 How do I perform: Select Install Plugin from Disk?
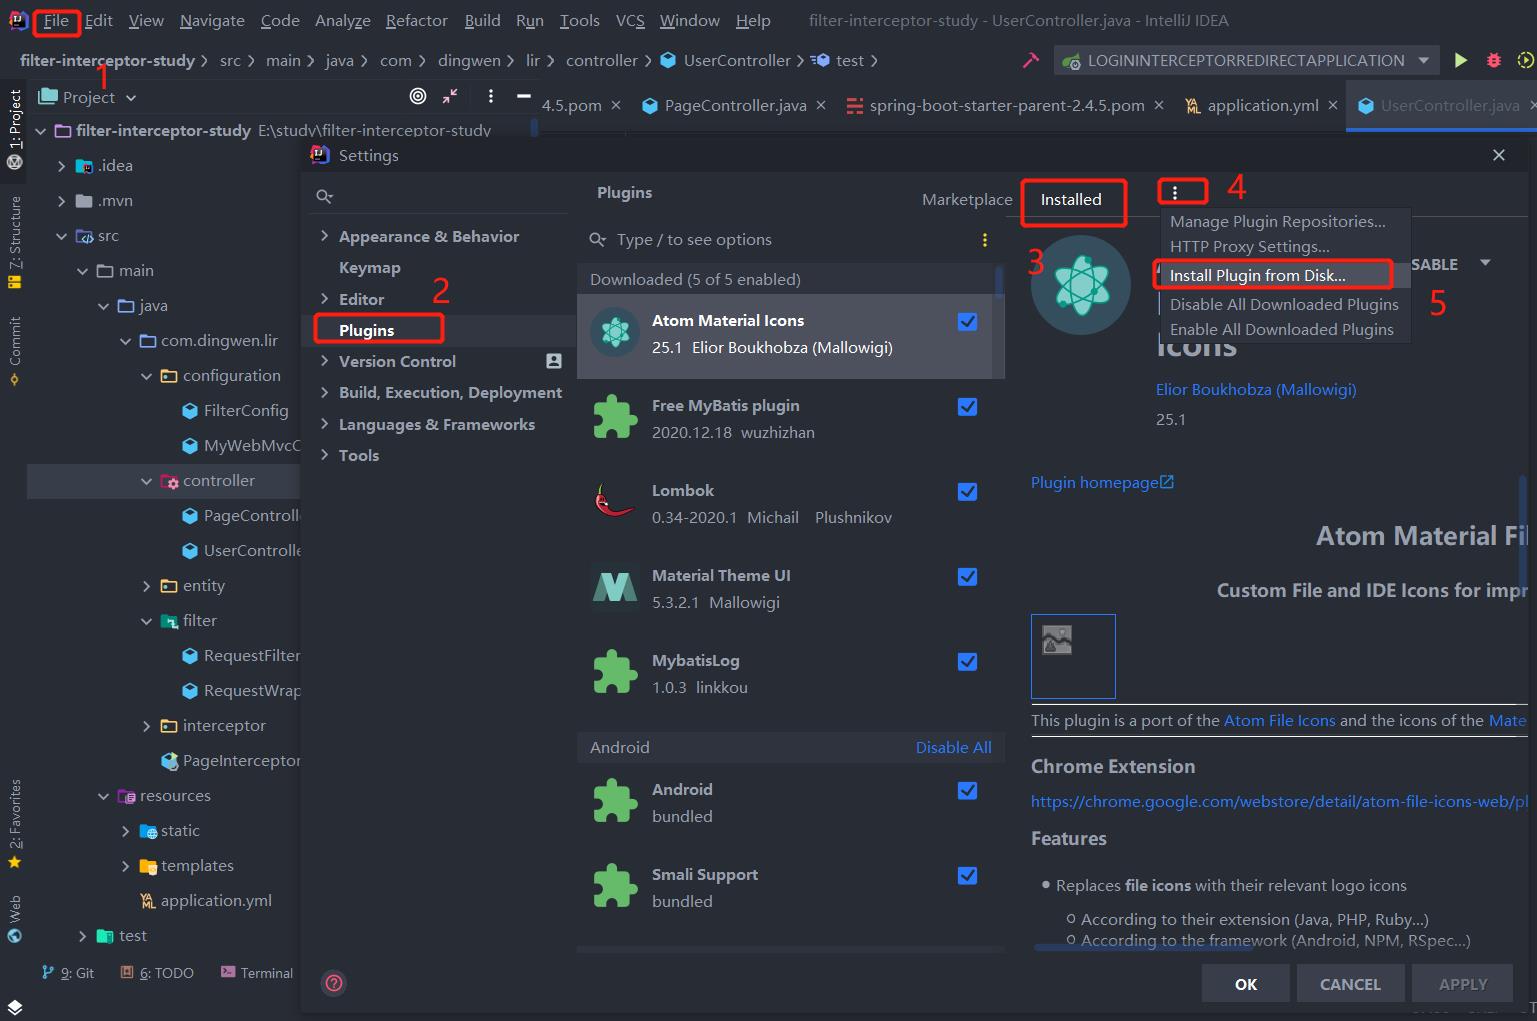tap(1258, 275)
